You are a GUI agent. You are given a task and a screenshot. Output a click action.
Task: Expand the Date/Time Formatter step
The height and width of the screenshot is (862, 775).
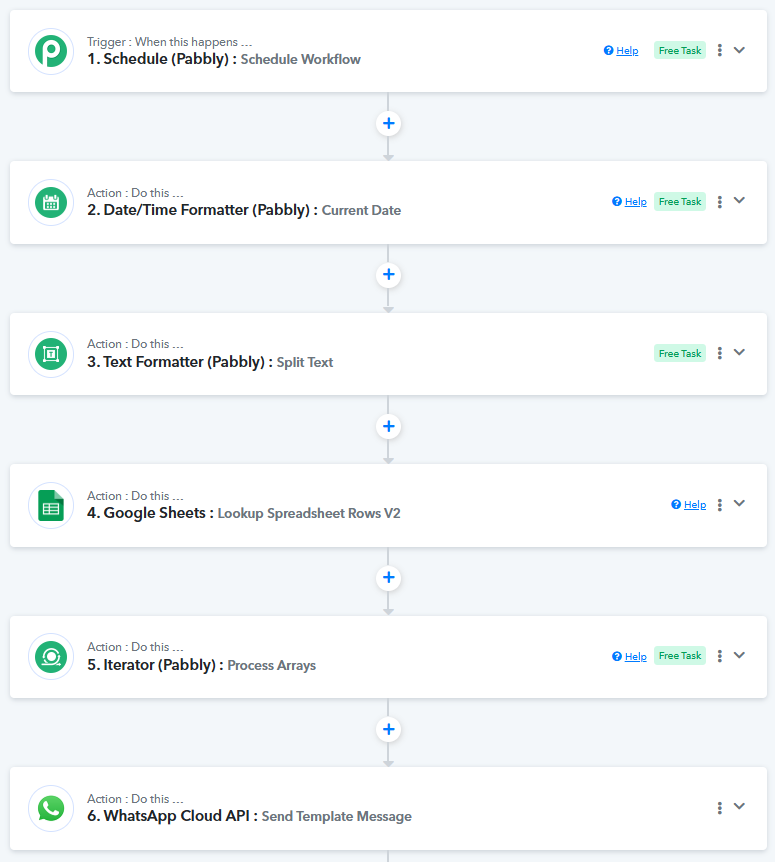point(739,201)
